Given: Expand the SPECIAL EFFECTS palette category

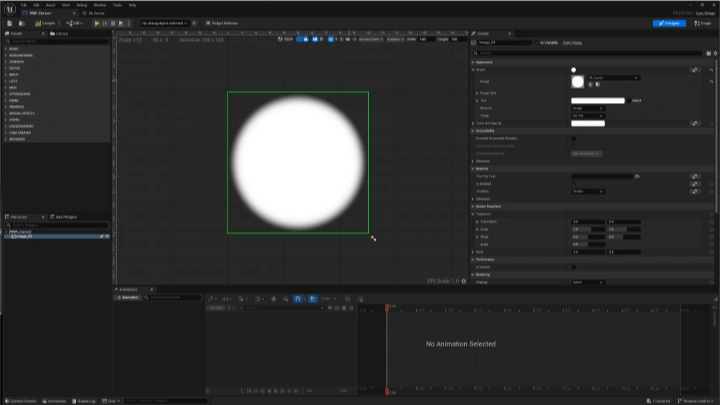Looking at the screenshot, I should coord(21,113).
